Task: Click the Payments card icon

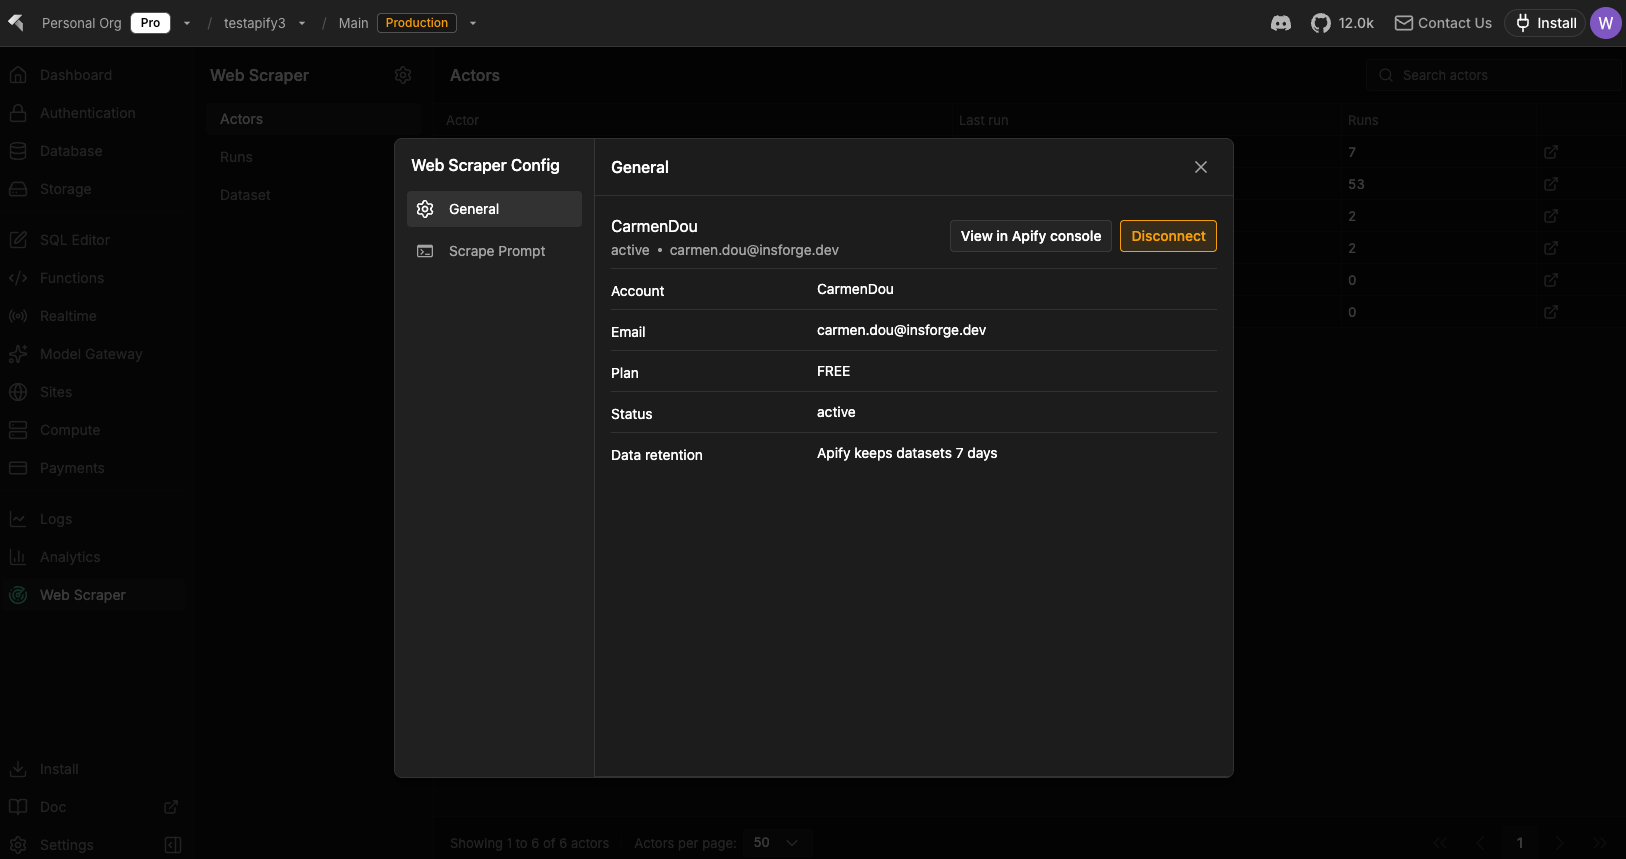Action: click(x=18, y=468)
